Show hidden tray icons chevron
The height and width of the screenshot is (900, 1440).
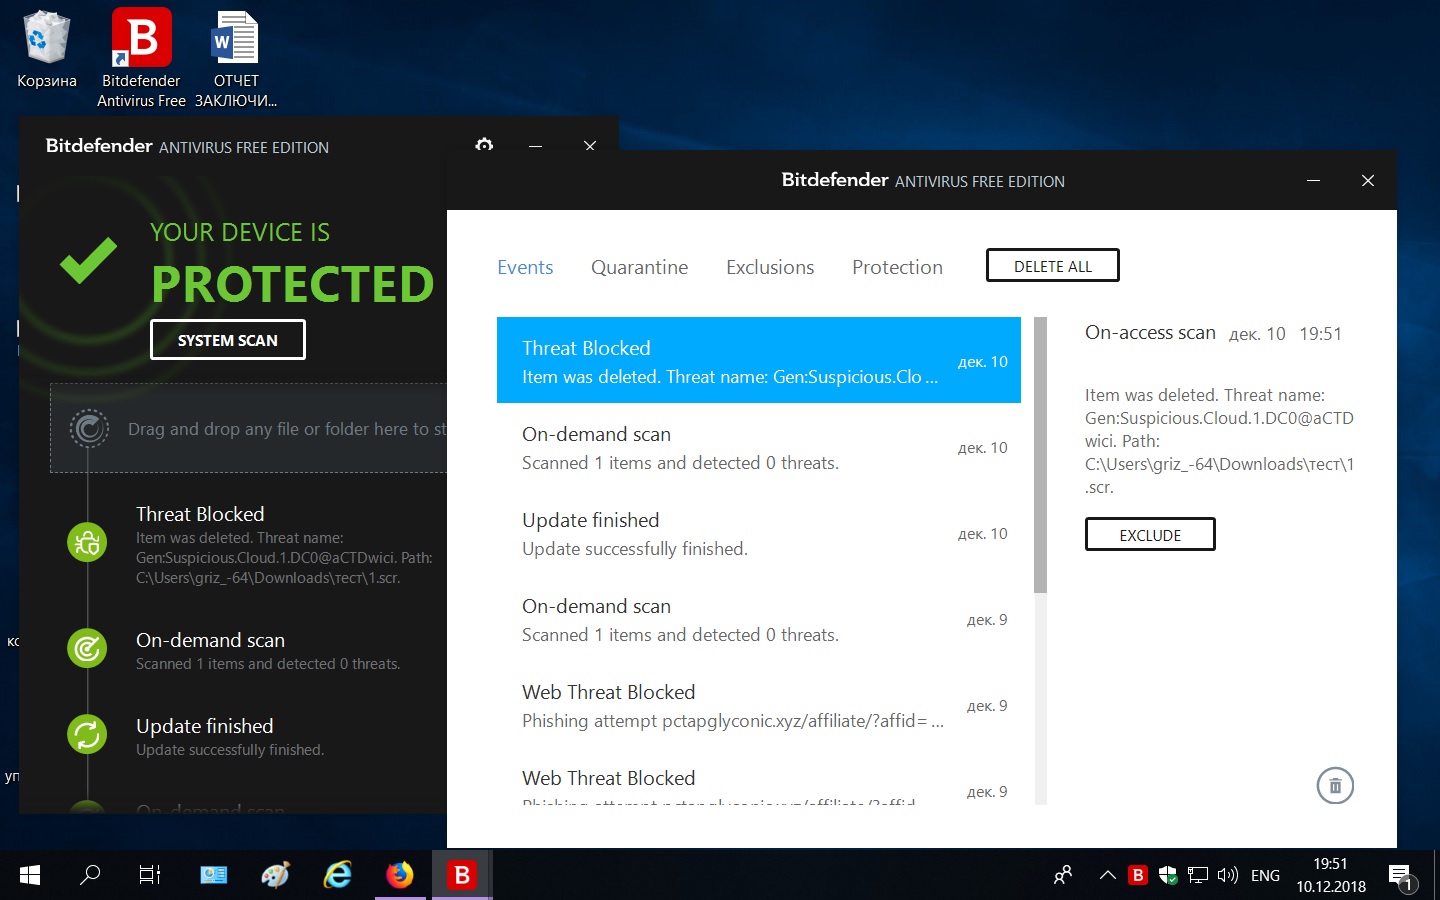[1107, 875]
